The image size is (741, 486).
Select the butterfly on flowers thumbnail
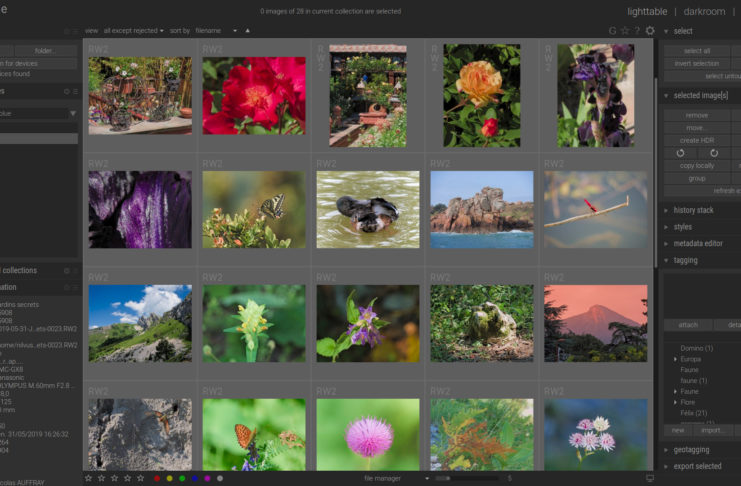click(254, 209)
